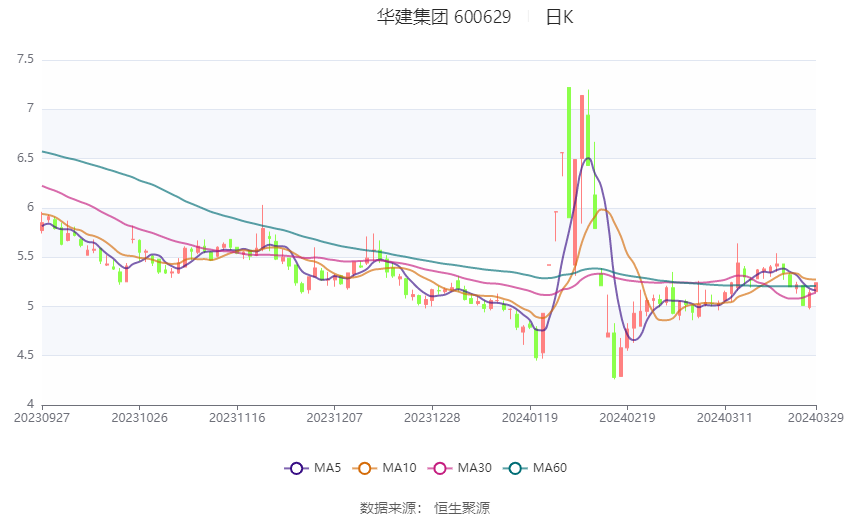Viewport: 850px width, 516px height.
Task: Toggle the MA10 legend series
Action: coord(384,468)
